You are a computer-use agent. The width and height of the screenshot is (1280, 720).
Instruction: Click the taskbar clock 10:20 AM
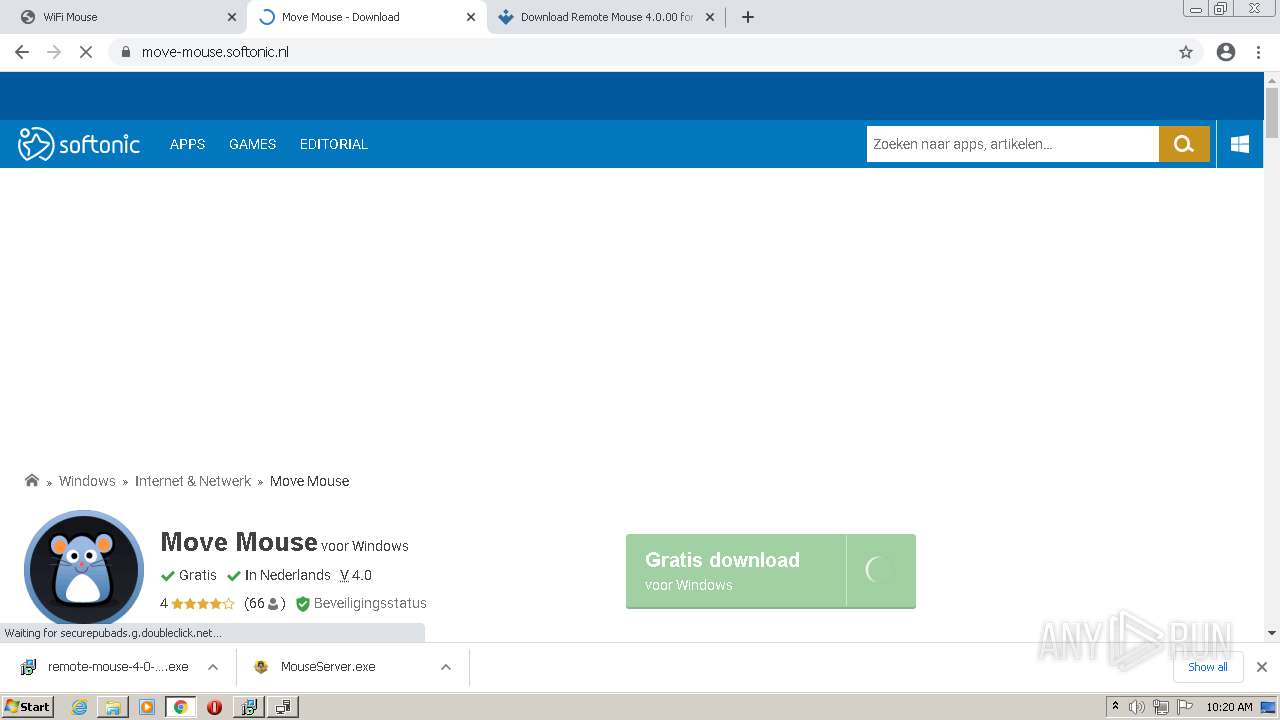point(1229,707)
